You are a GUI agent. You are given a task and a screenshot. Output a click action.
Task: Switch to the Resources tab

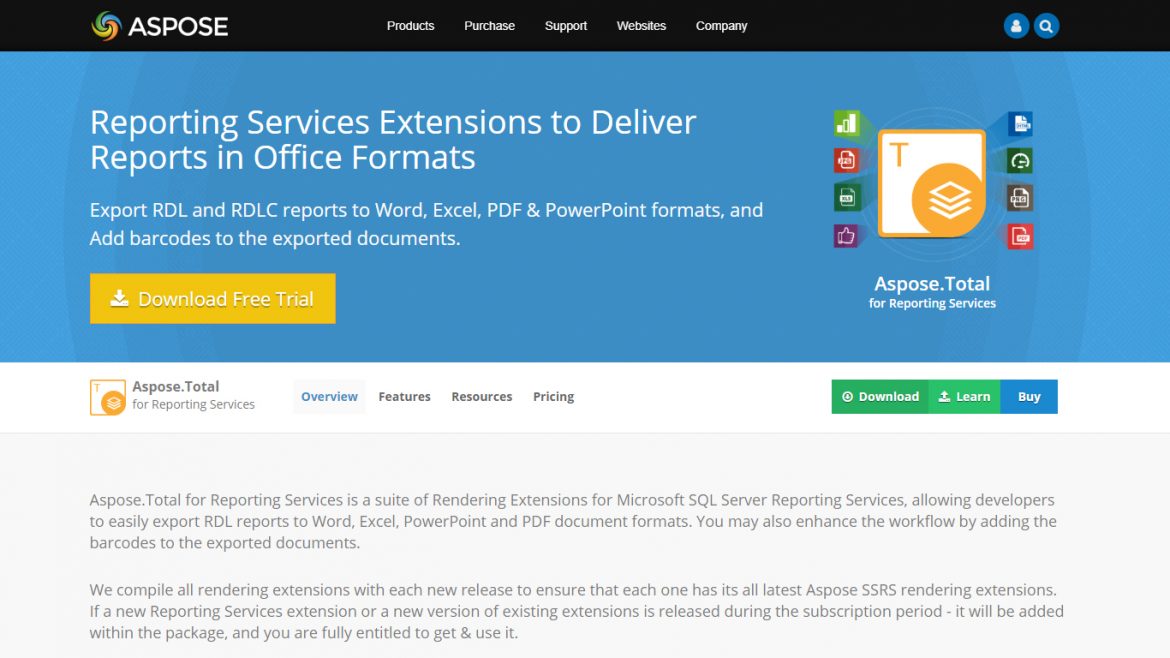[x=481, y=396]
